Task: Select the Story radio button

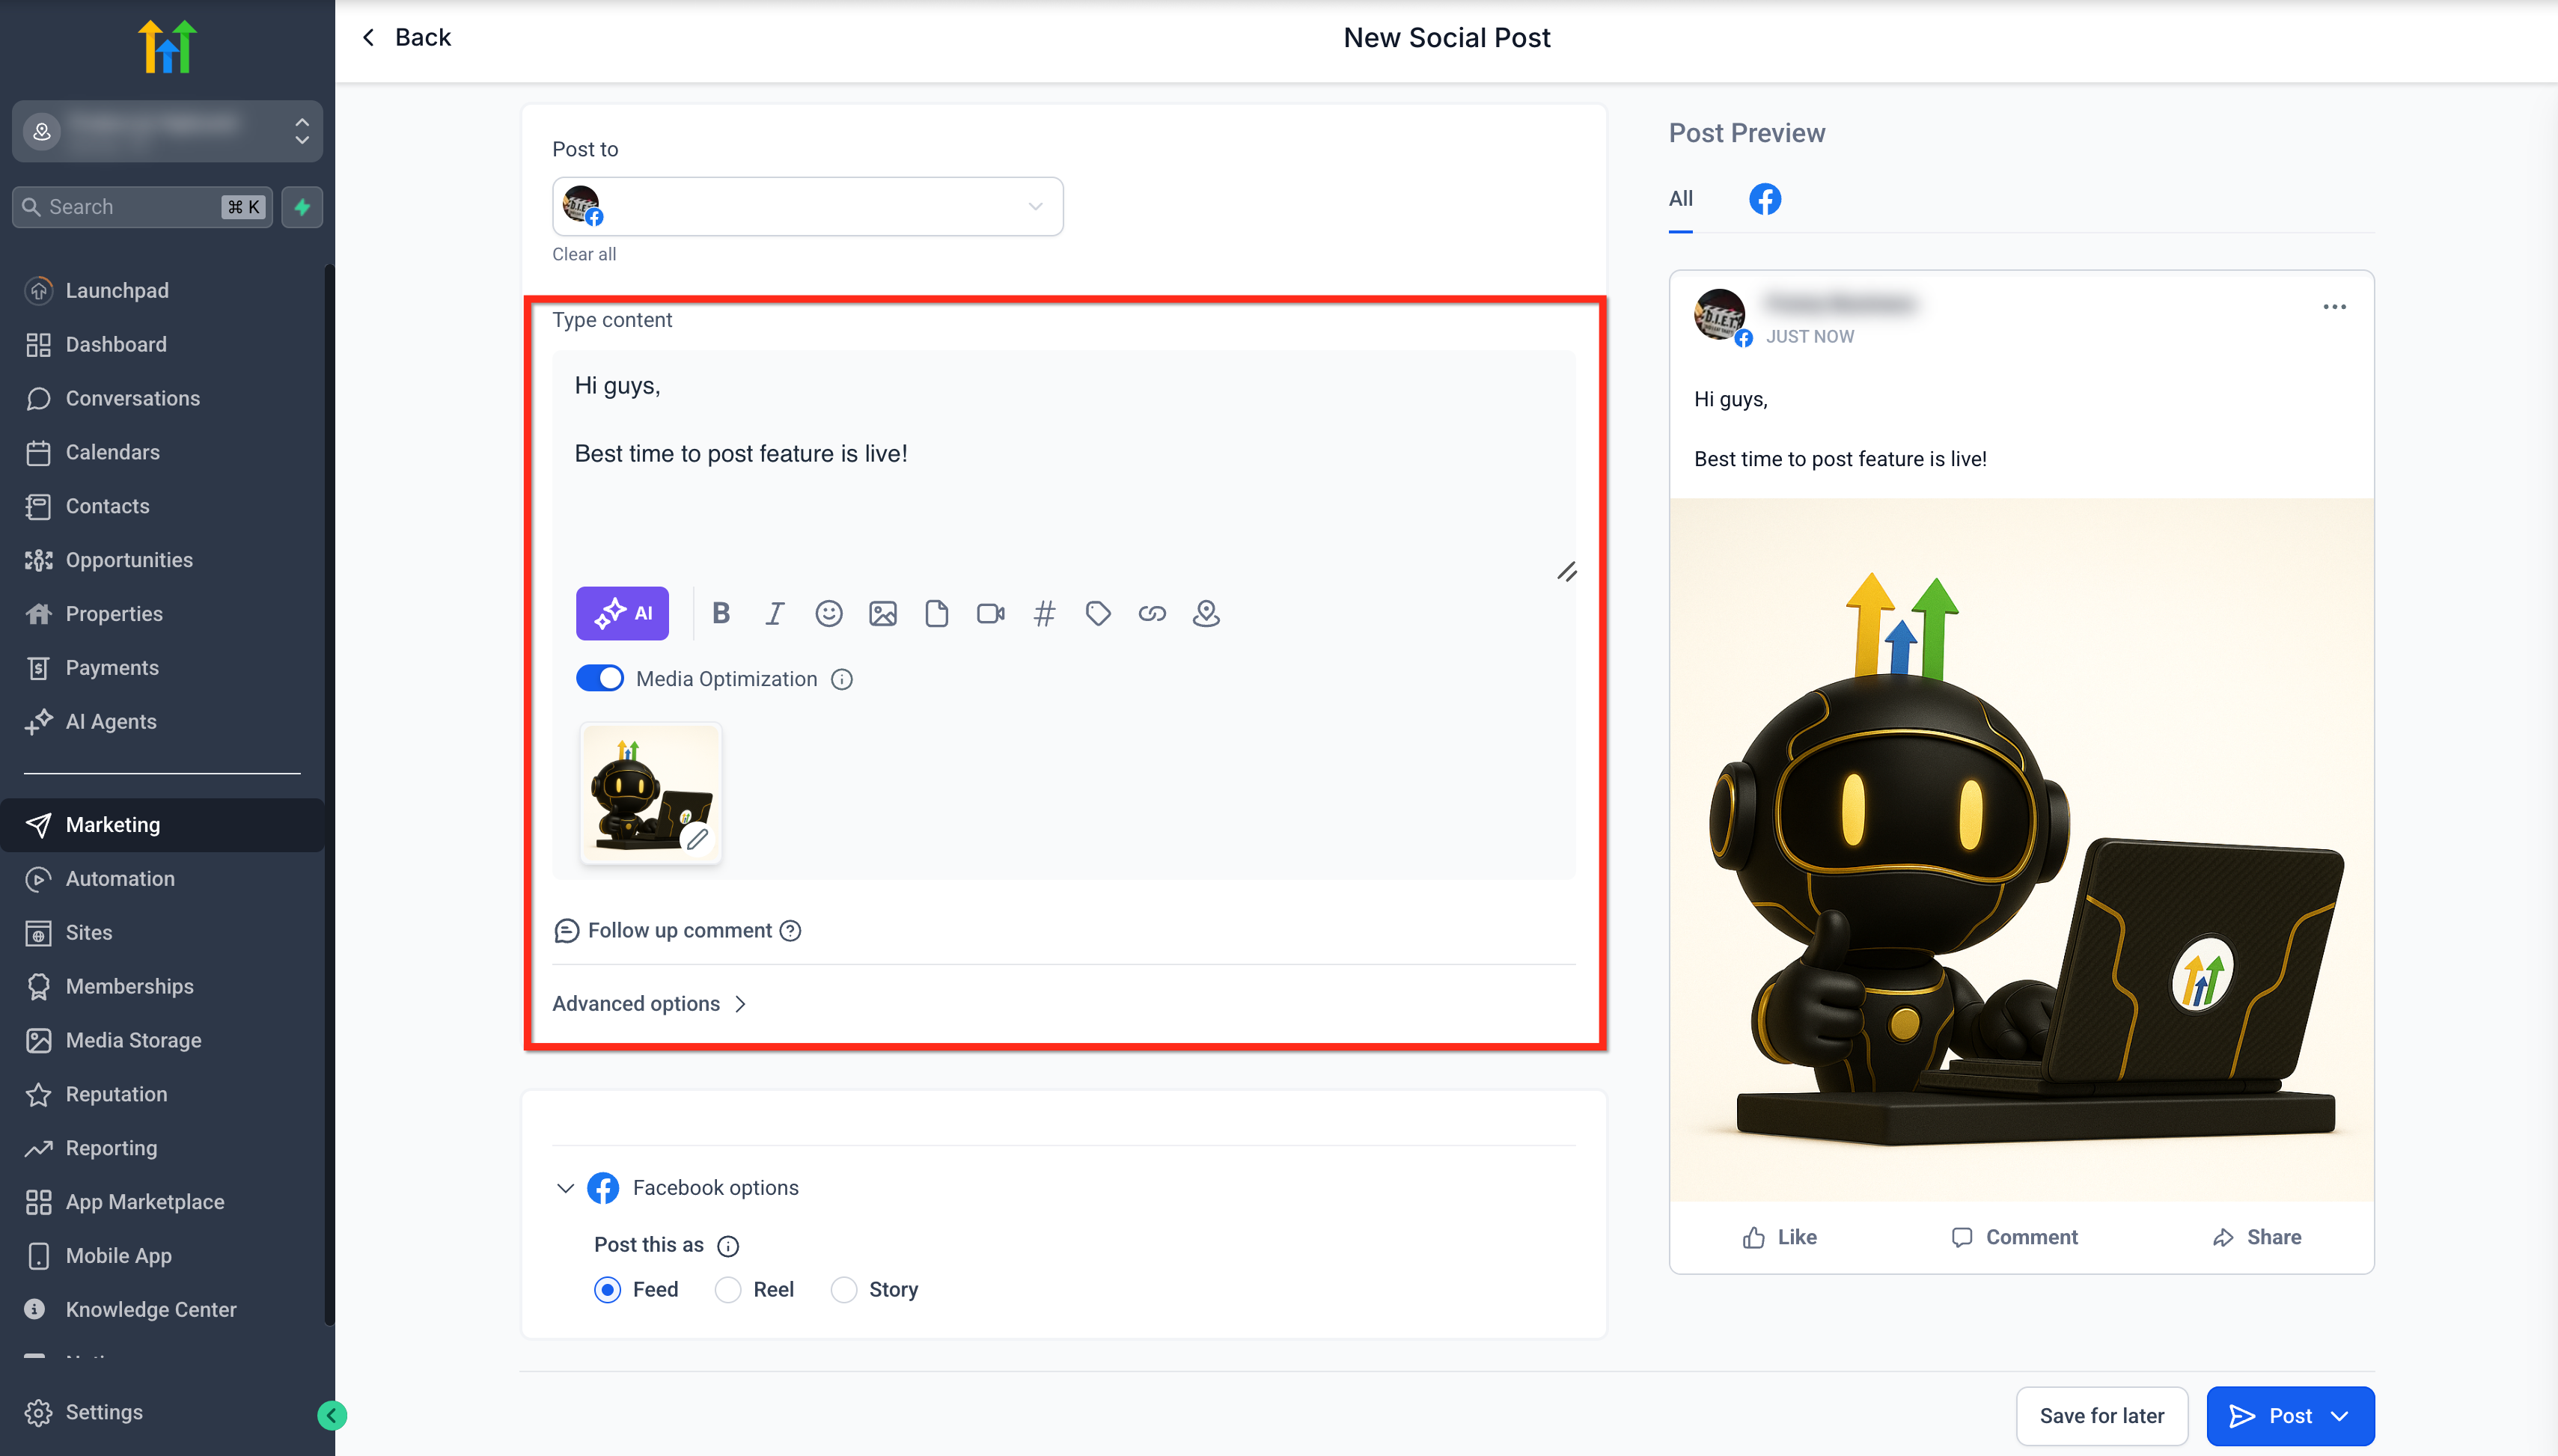Action: coord(844,1289)
